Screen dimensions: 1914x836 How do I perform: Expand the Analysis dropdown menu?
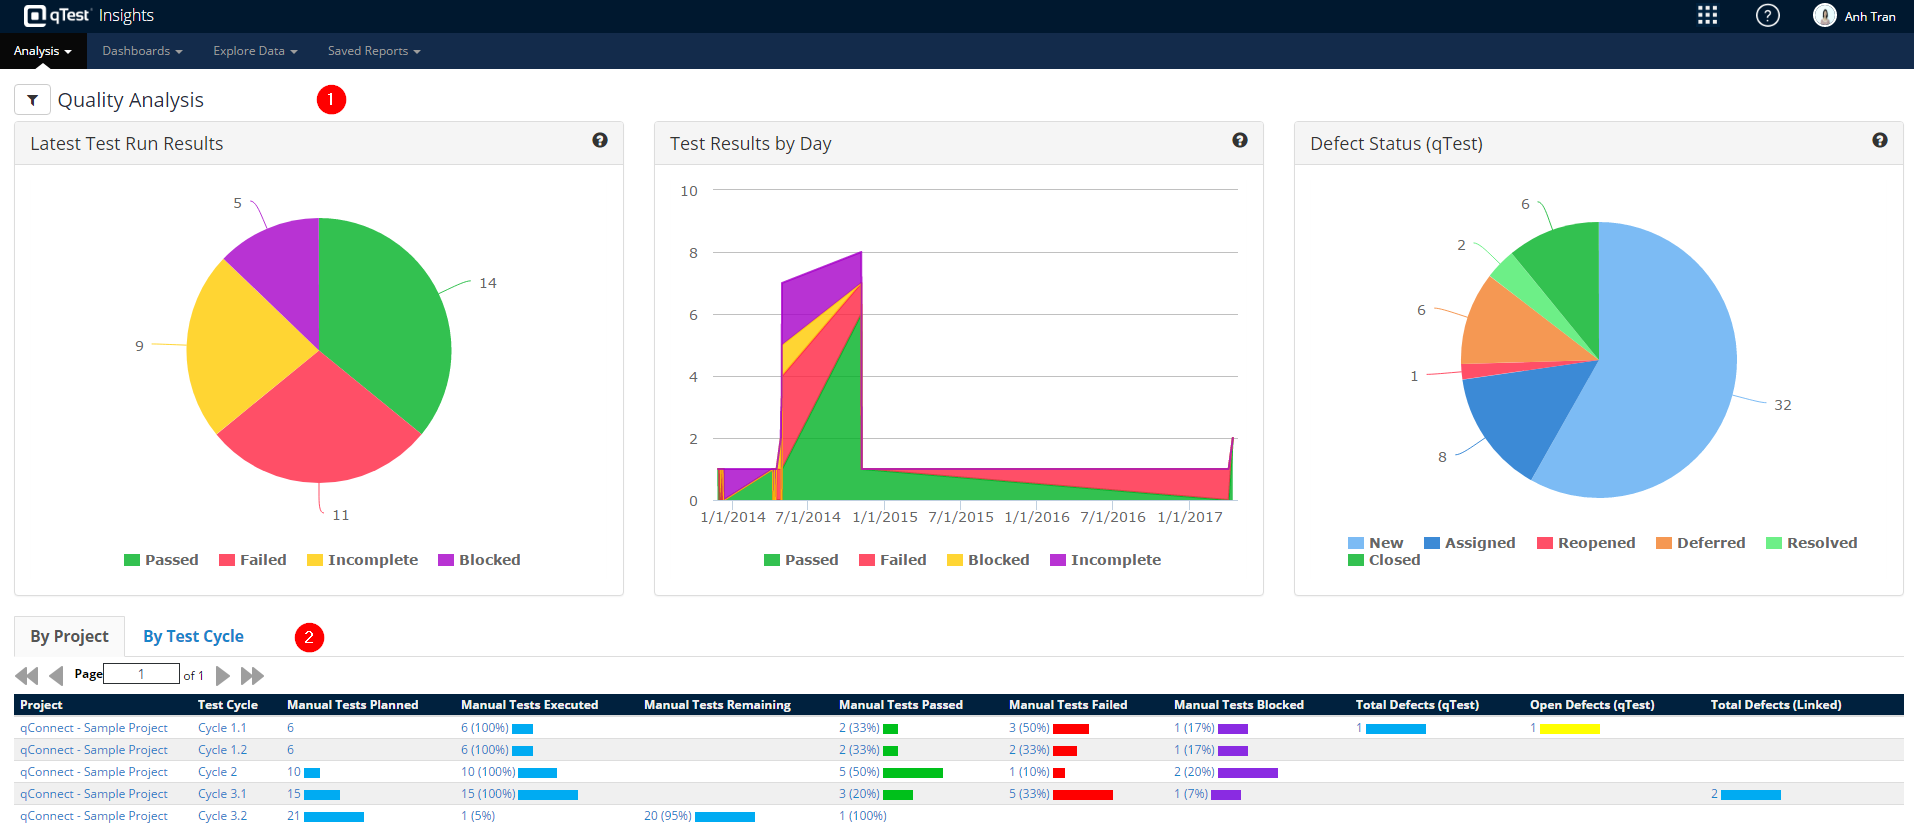43,51
